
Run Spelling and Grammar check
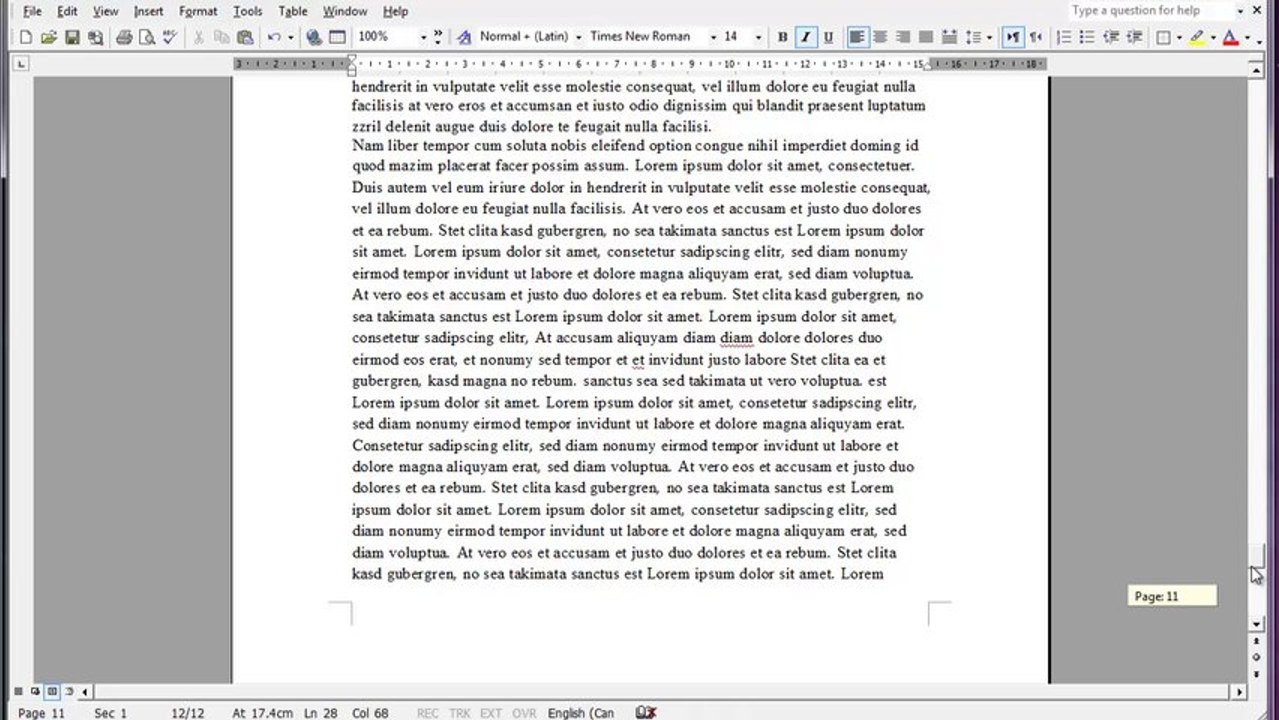coord(170,37)
